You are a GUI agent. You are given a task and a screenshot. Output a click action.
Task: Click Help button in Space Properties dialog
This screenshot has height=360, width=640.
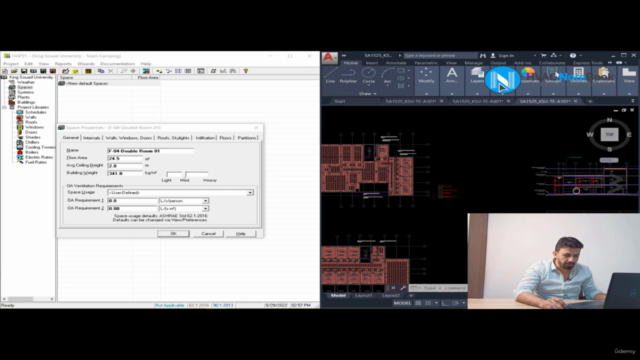click(x=241, y=233)
